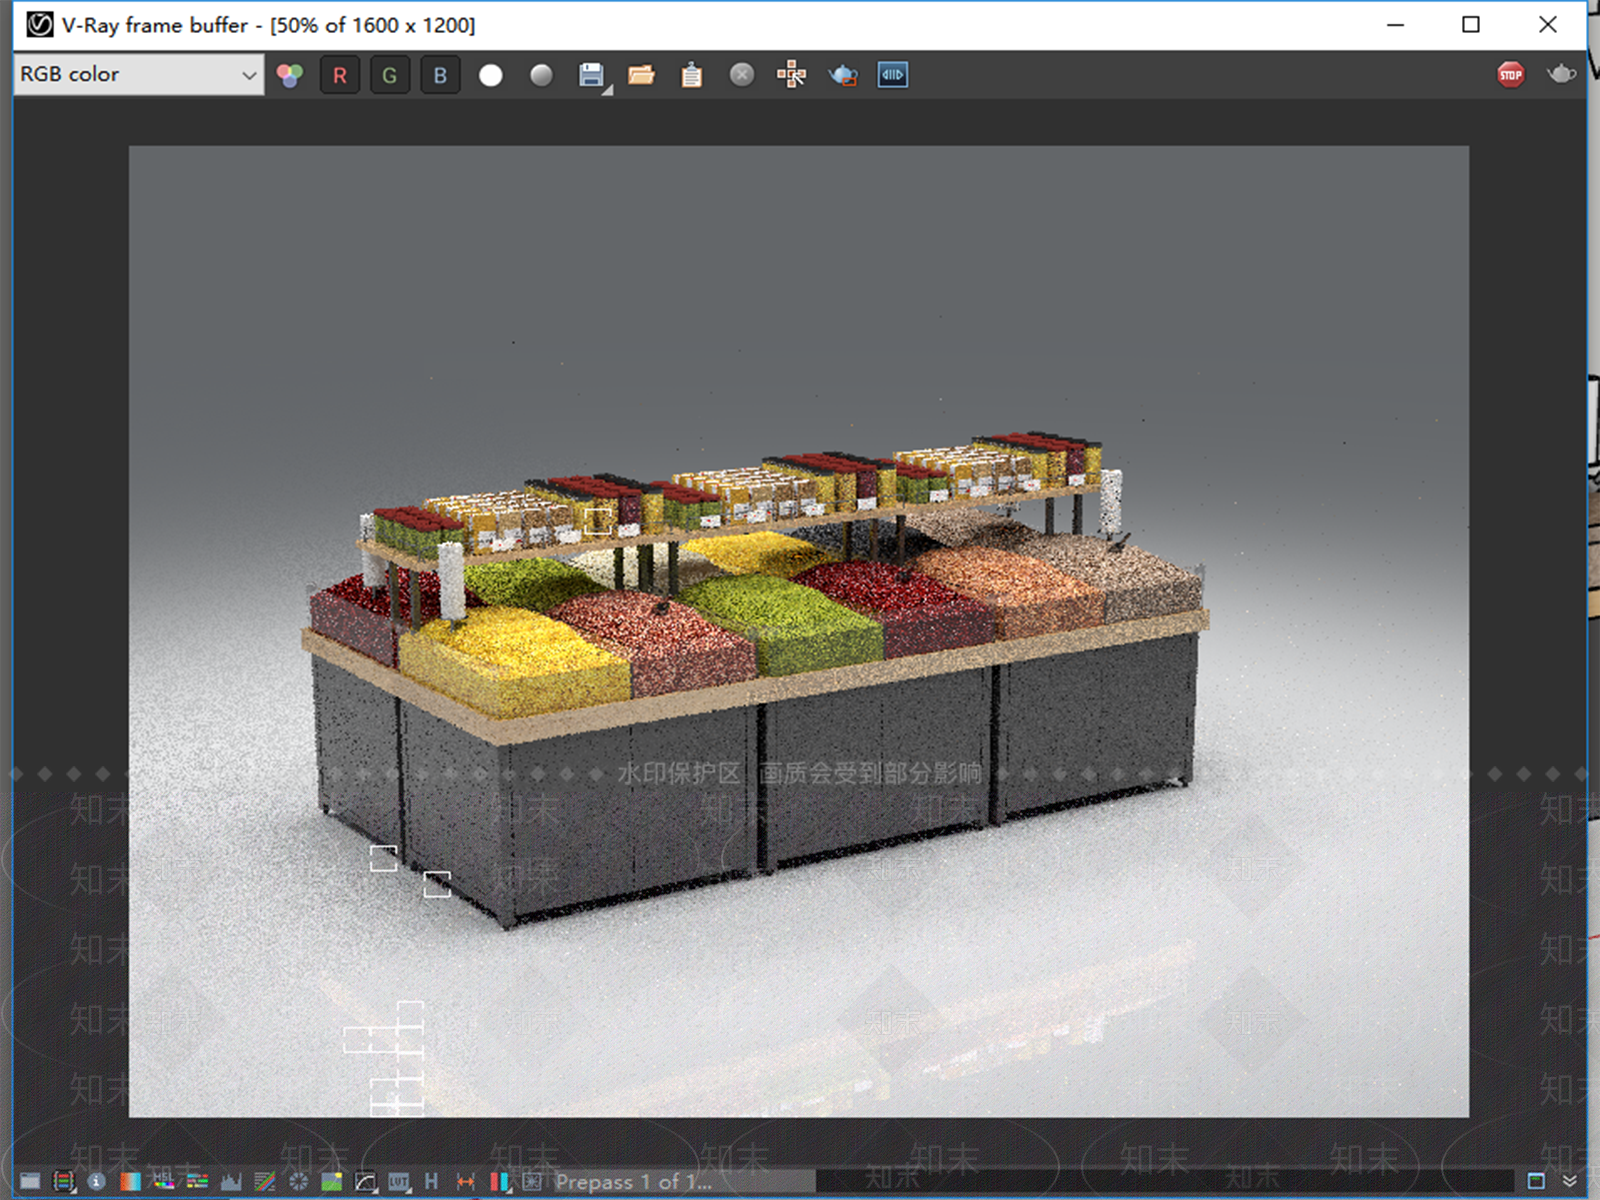Image resolution: width=1600 pixels, height=1200 pixels.
Task: Toggle the red (R) channel
Action: pos(340,75)
